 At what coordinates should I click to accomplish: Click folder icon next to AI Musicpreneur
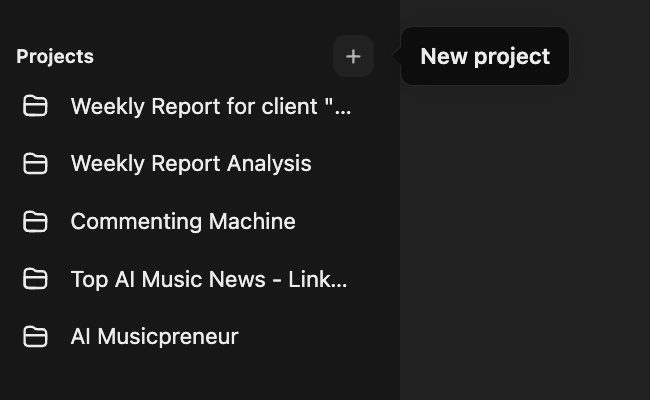(x=36, y=337)
